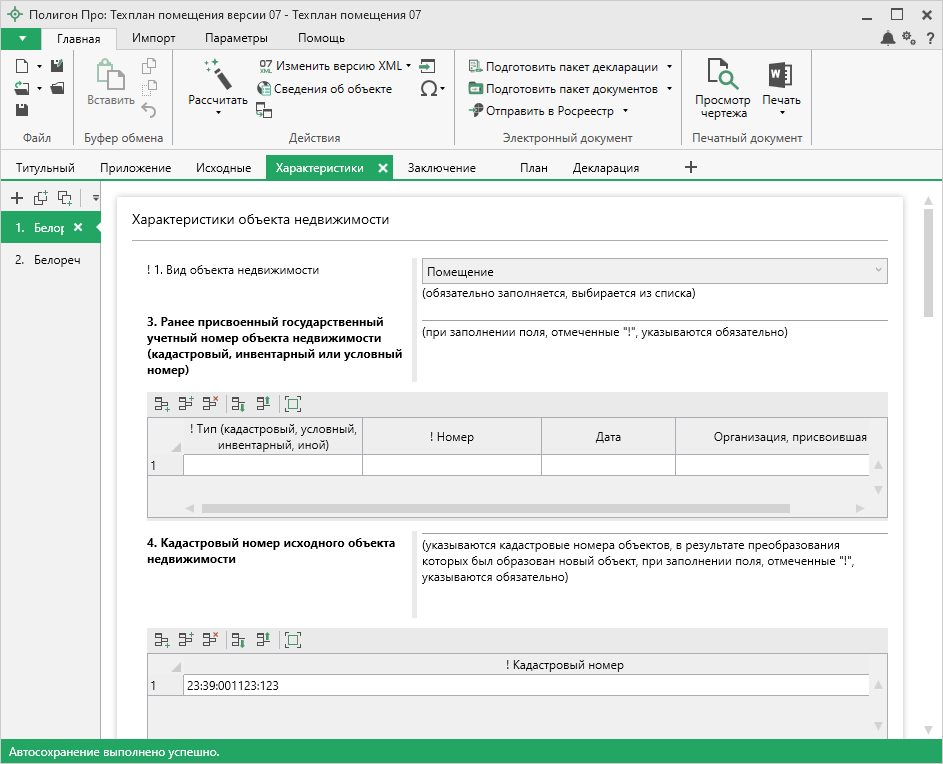
Task: Select second item Белореч in sidebar list
Action: click(x=57, y=260)
